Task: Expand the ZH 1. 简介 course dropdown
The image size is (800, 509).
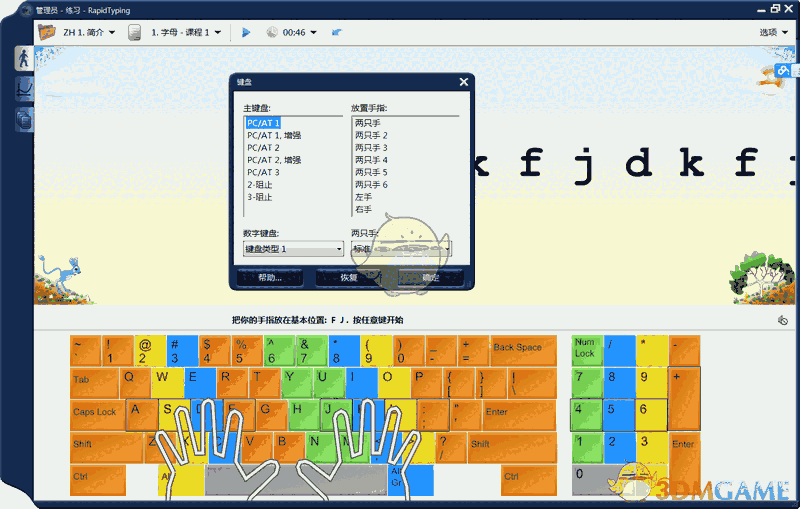Action: pos(111,32)
